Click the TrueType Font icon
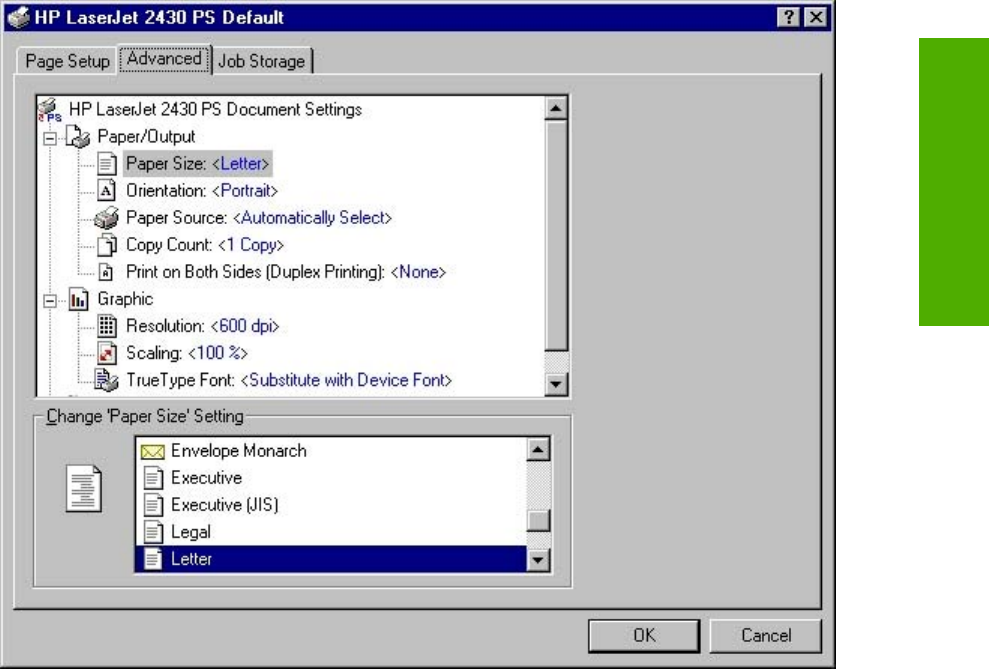This screenshot has width=989, height=669. 106,380
